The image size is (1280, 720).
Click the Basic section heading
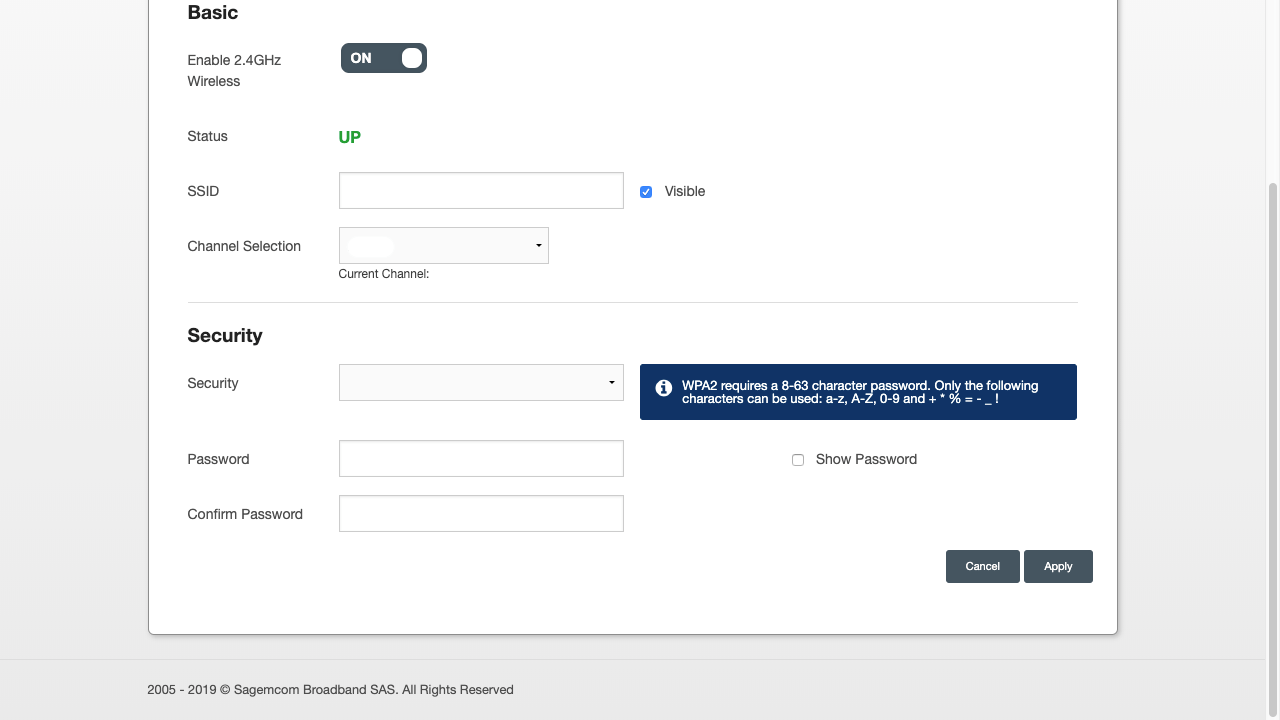pyautogui.click(x=212, y=13)
